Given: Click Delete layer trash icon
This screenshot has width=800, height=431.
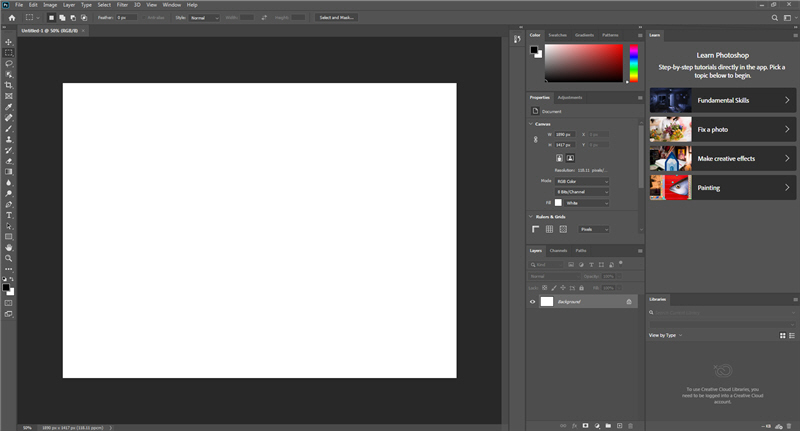Looking at the screenshot, I should tap(631, 425).
